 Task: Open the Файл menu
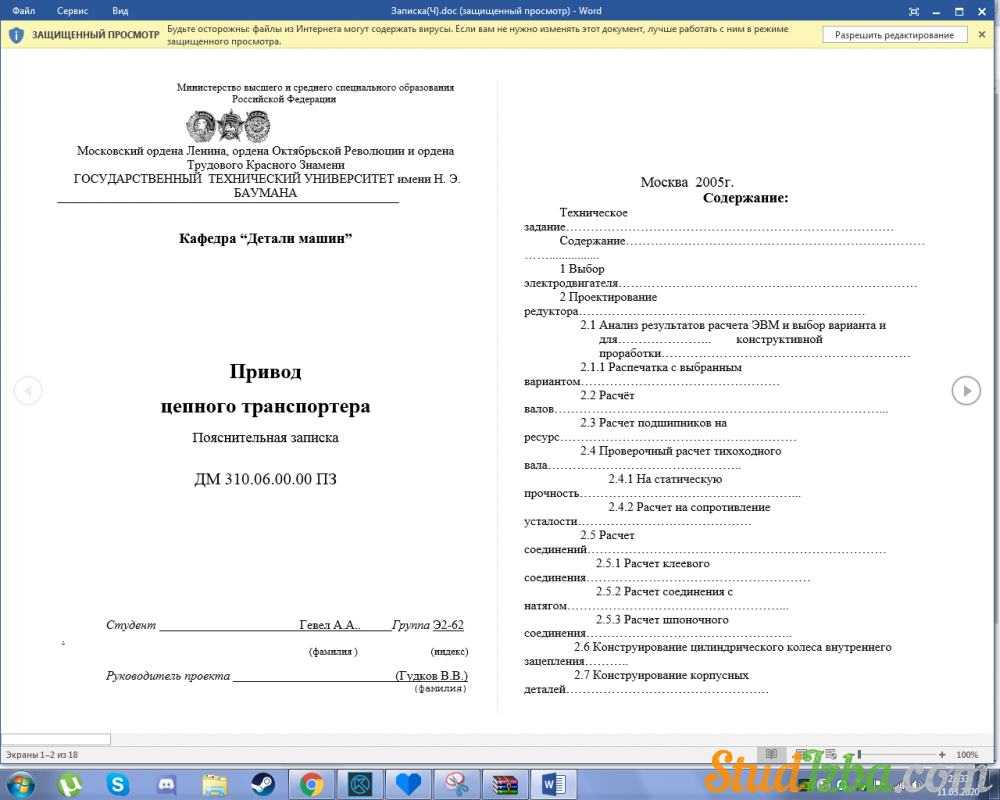24,11
